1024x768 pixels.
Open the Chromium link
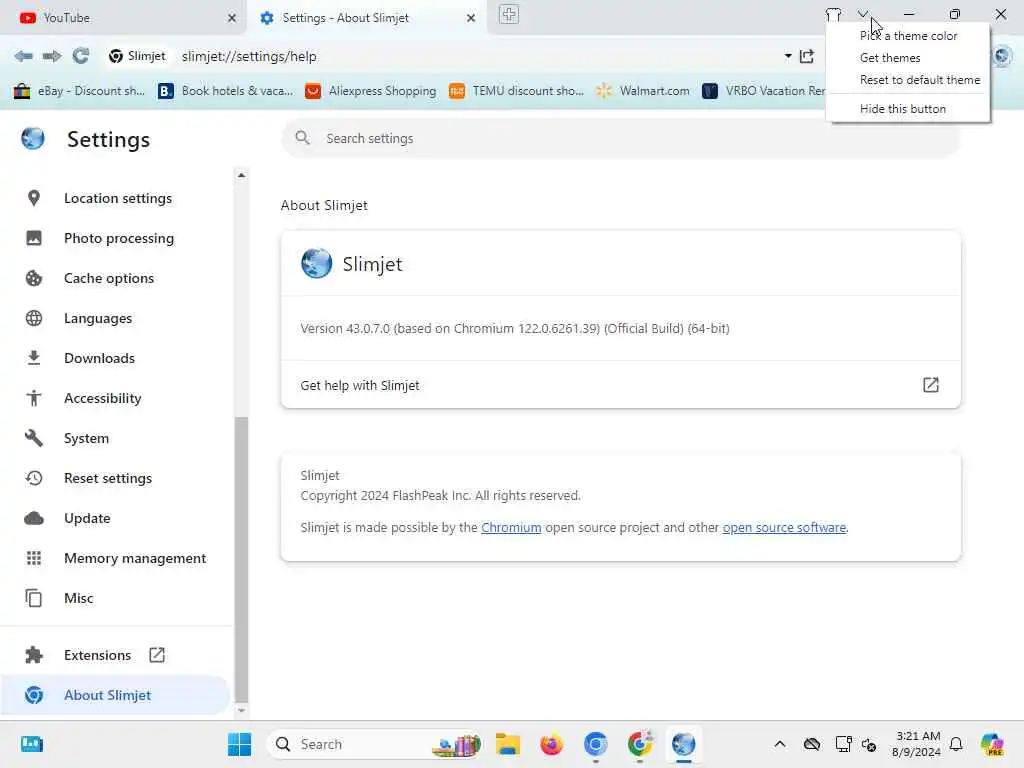point(511,527)
